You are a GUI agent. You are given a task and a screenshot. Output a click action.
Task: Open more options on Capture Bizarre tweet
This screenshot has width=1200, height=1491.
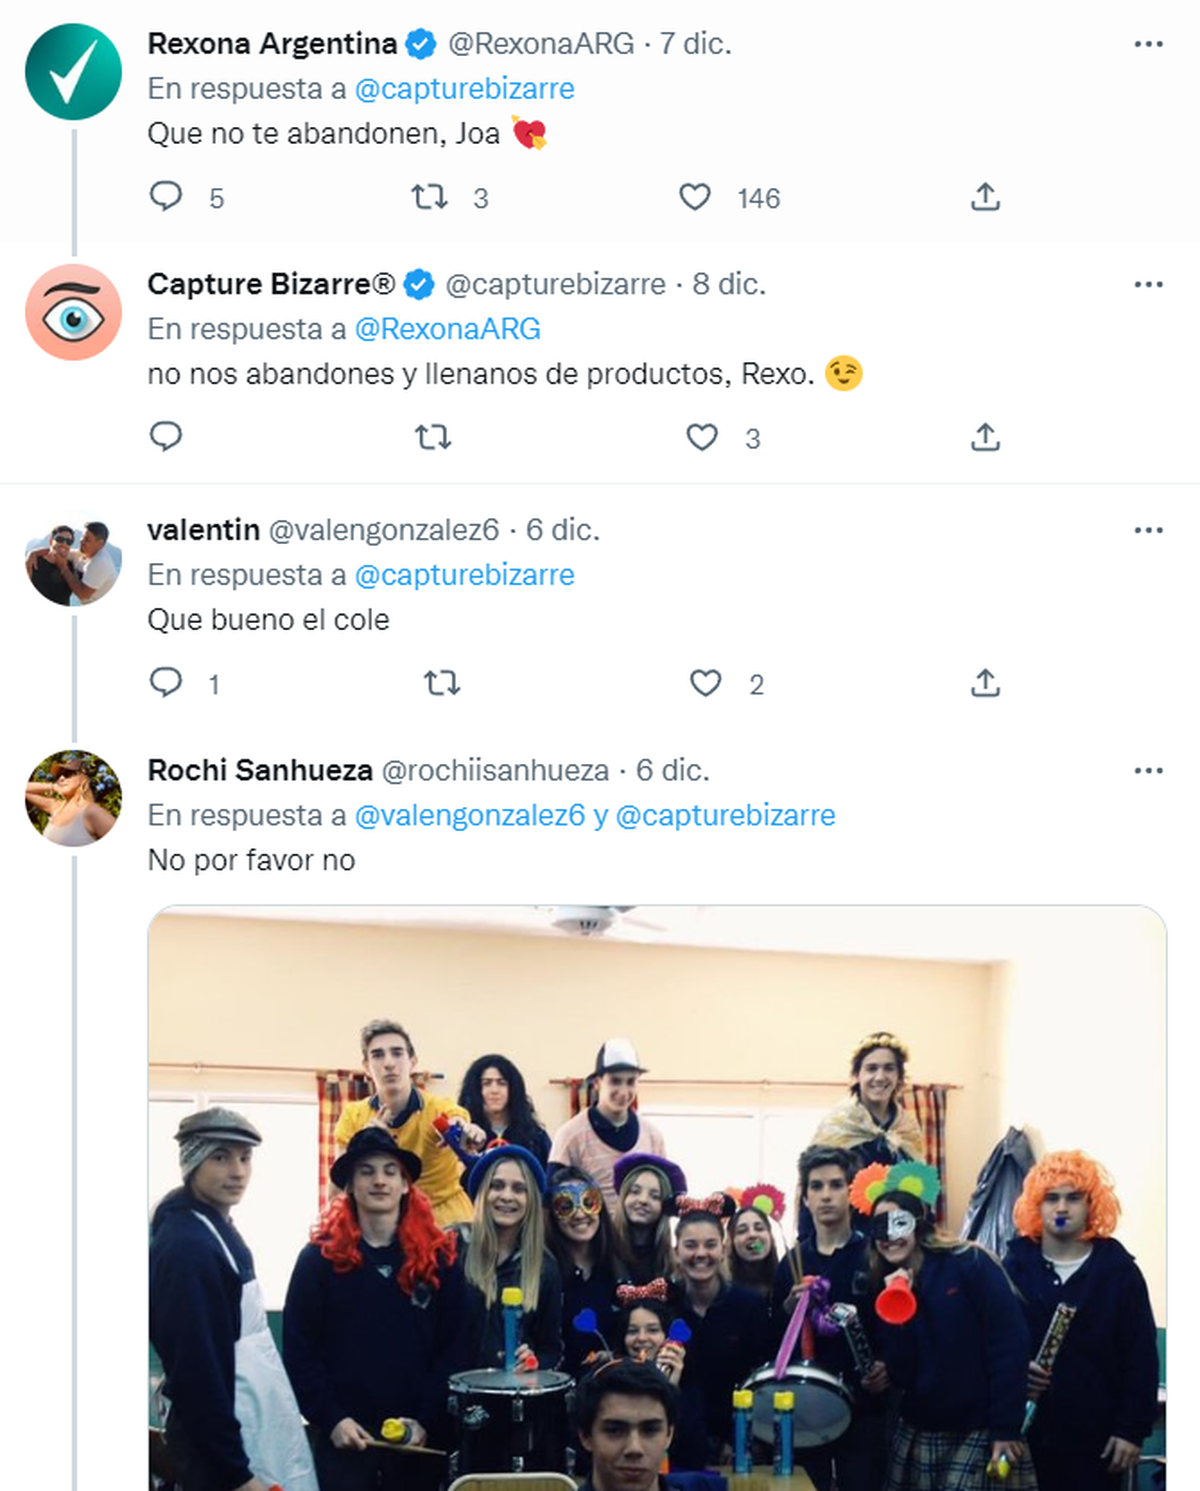coord(1148,285)
